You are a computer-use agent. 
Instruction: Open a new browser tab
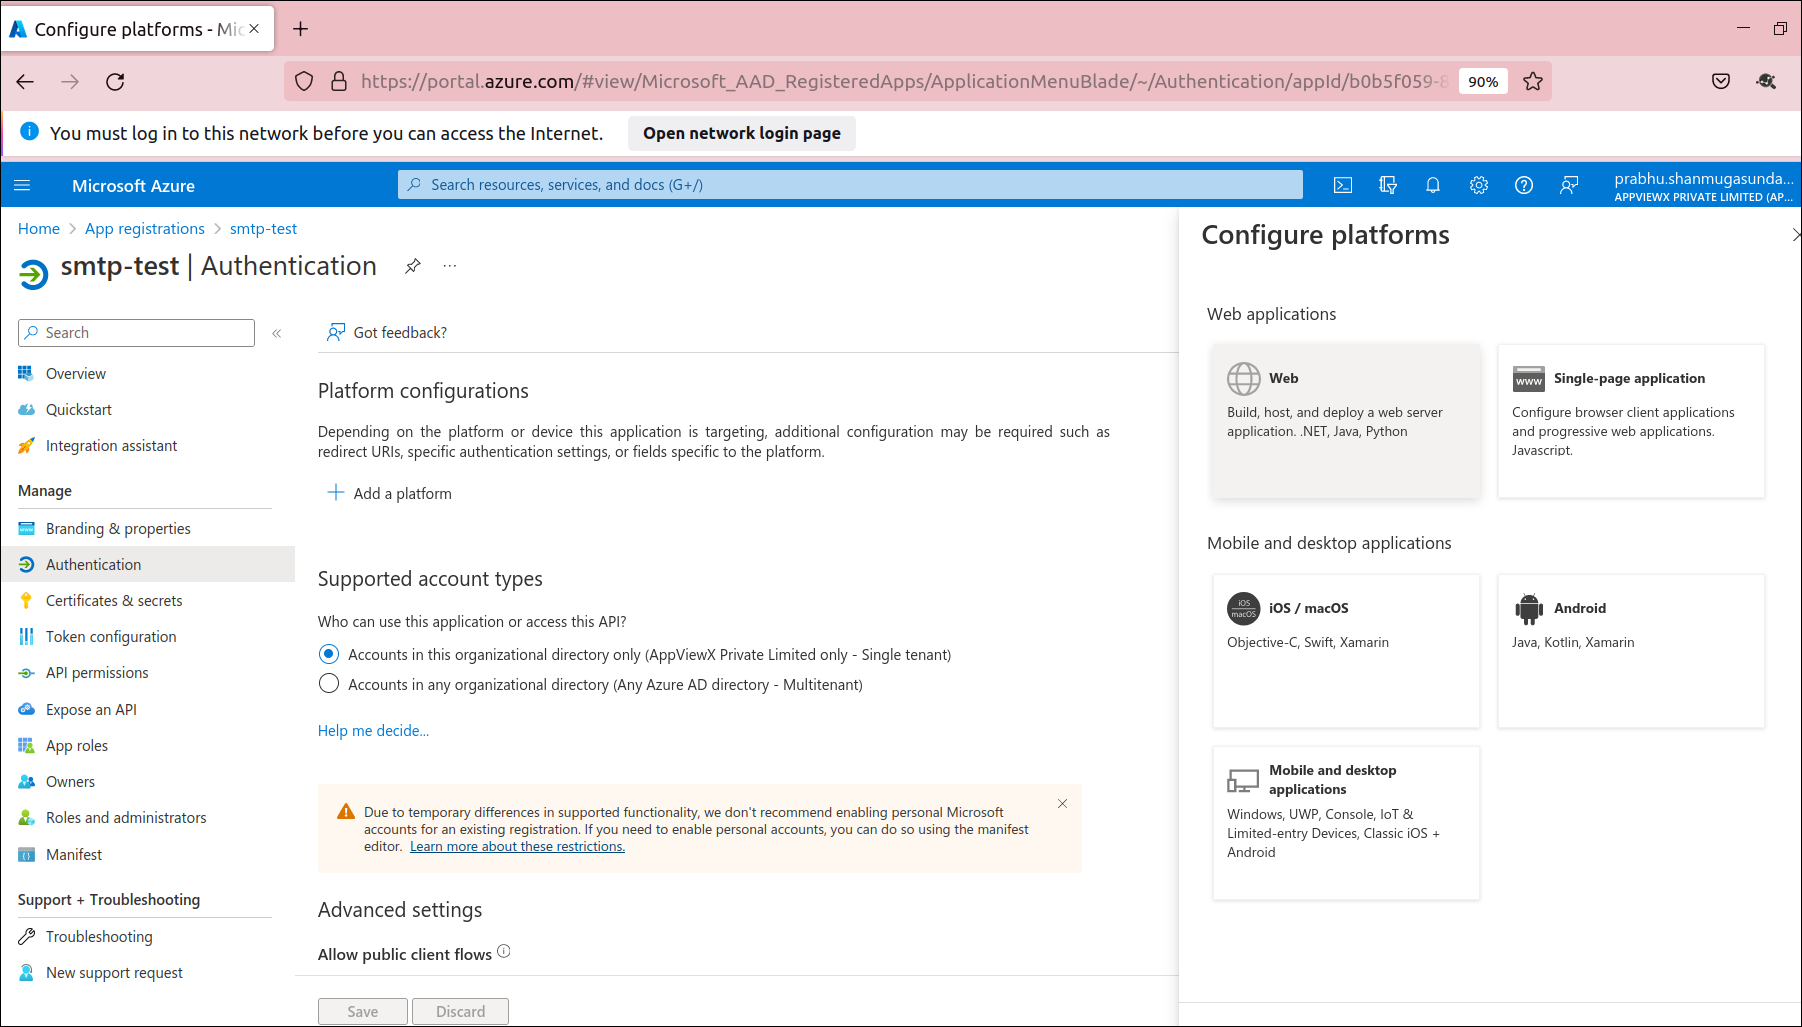[x=300, y=29]
